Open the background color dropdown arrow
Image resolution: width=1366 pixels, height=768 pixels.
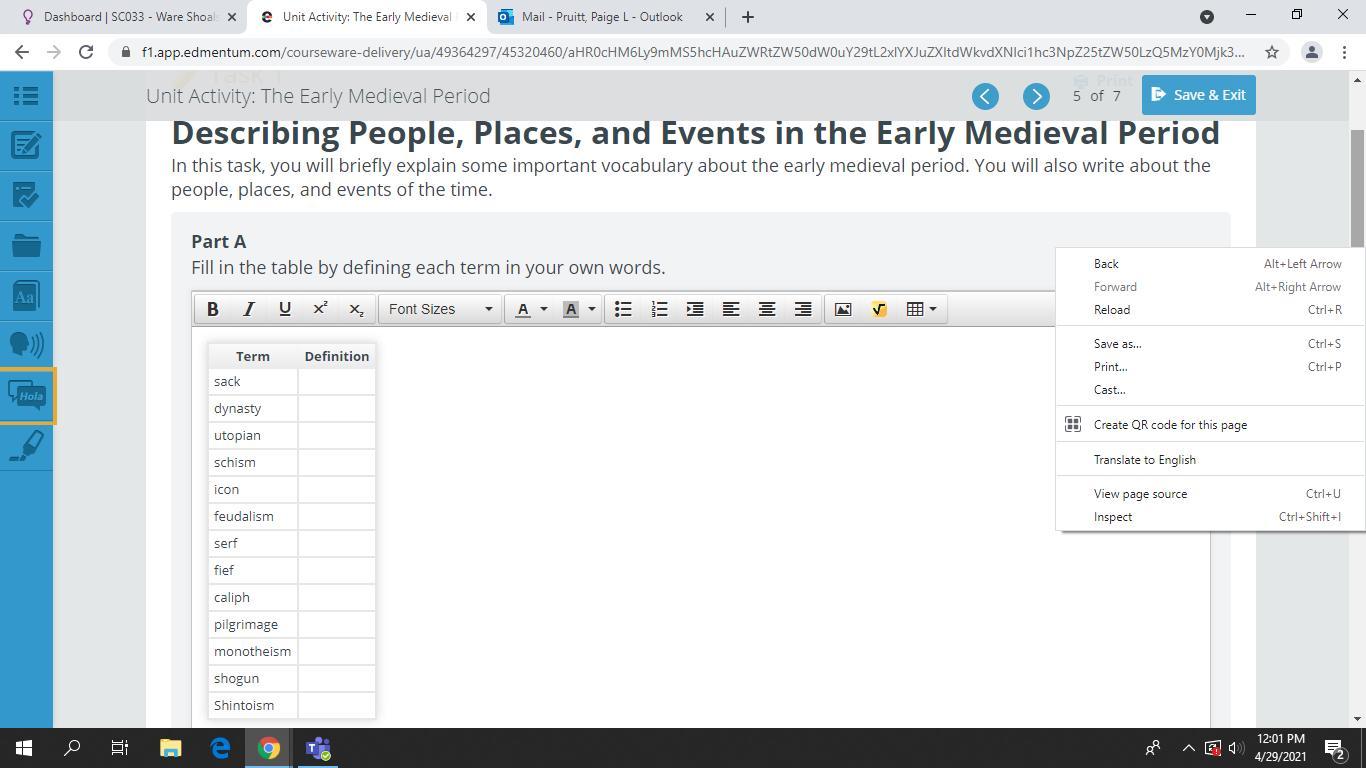coord(592,309)
